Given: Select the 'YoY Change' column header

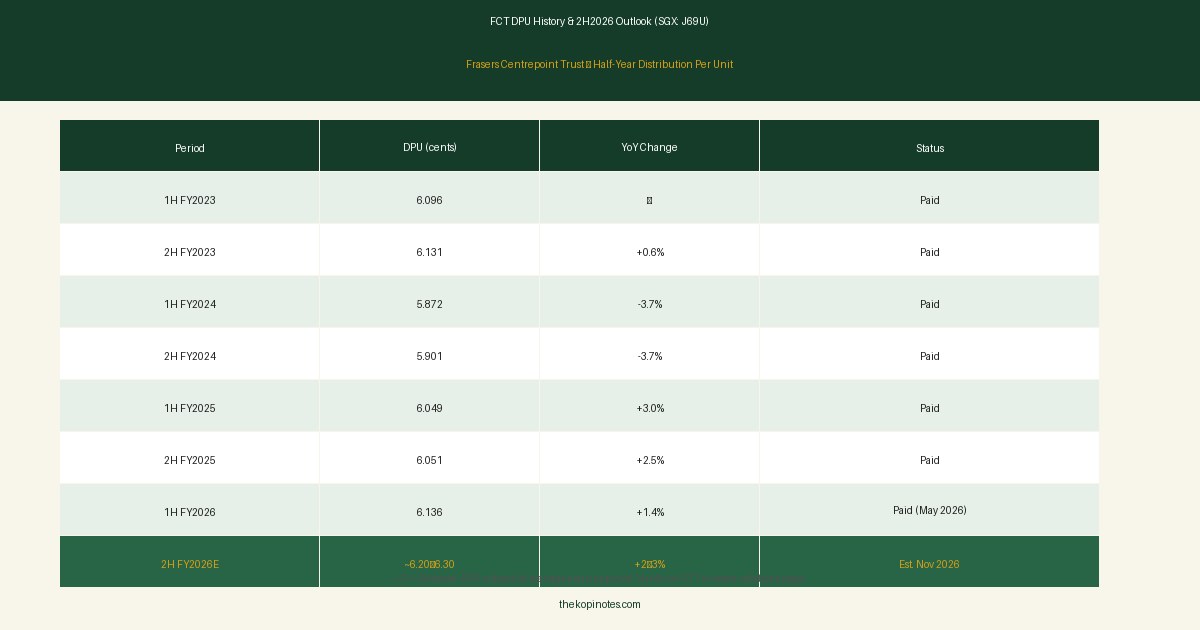Looking at the screenshot, I should click(x=649, y=147).
